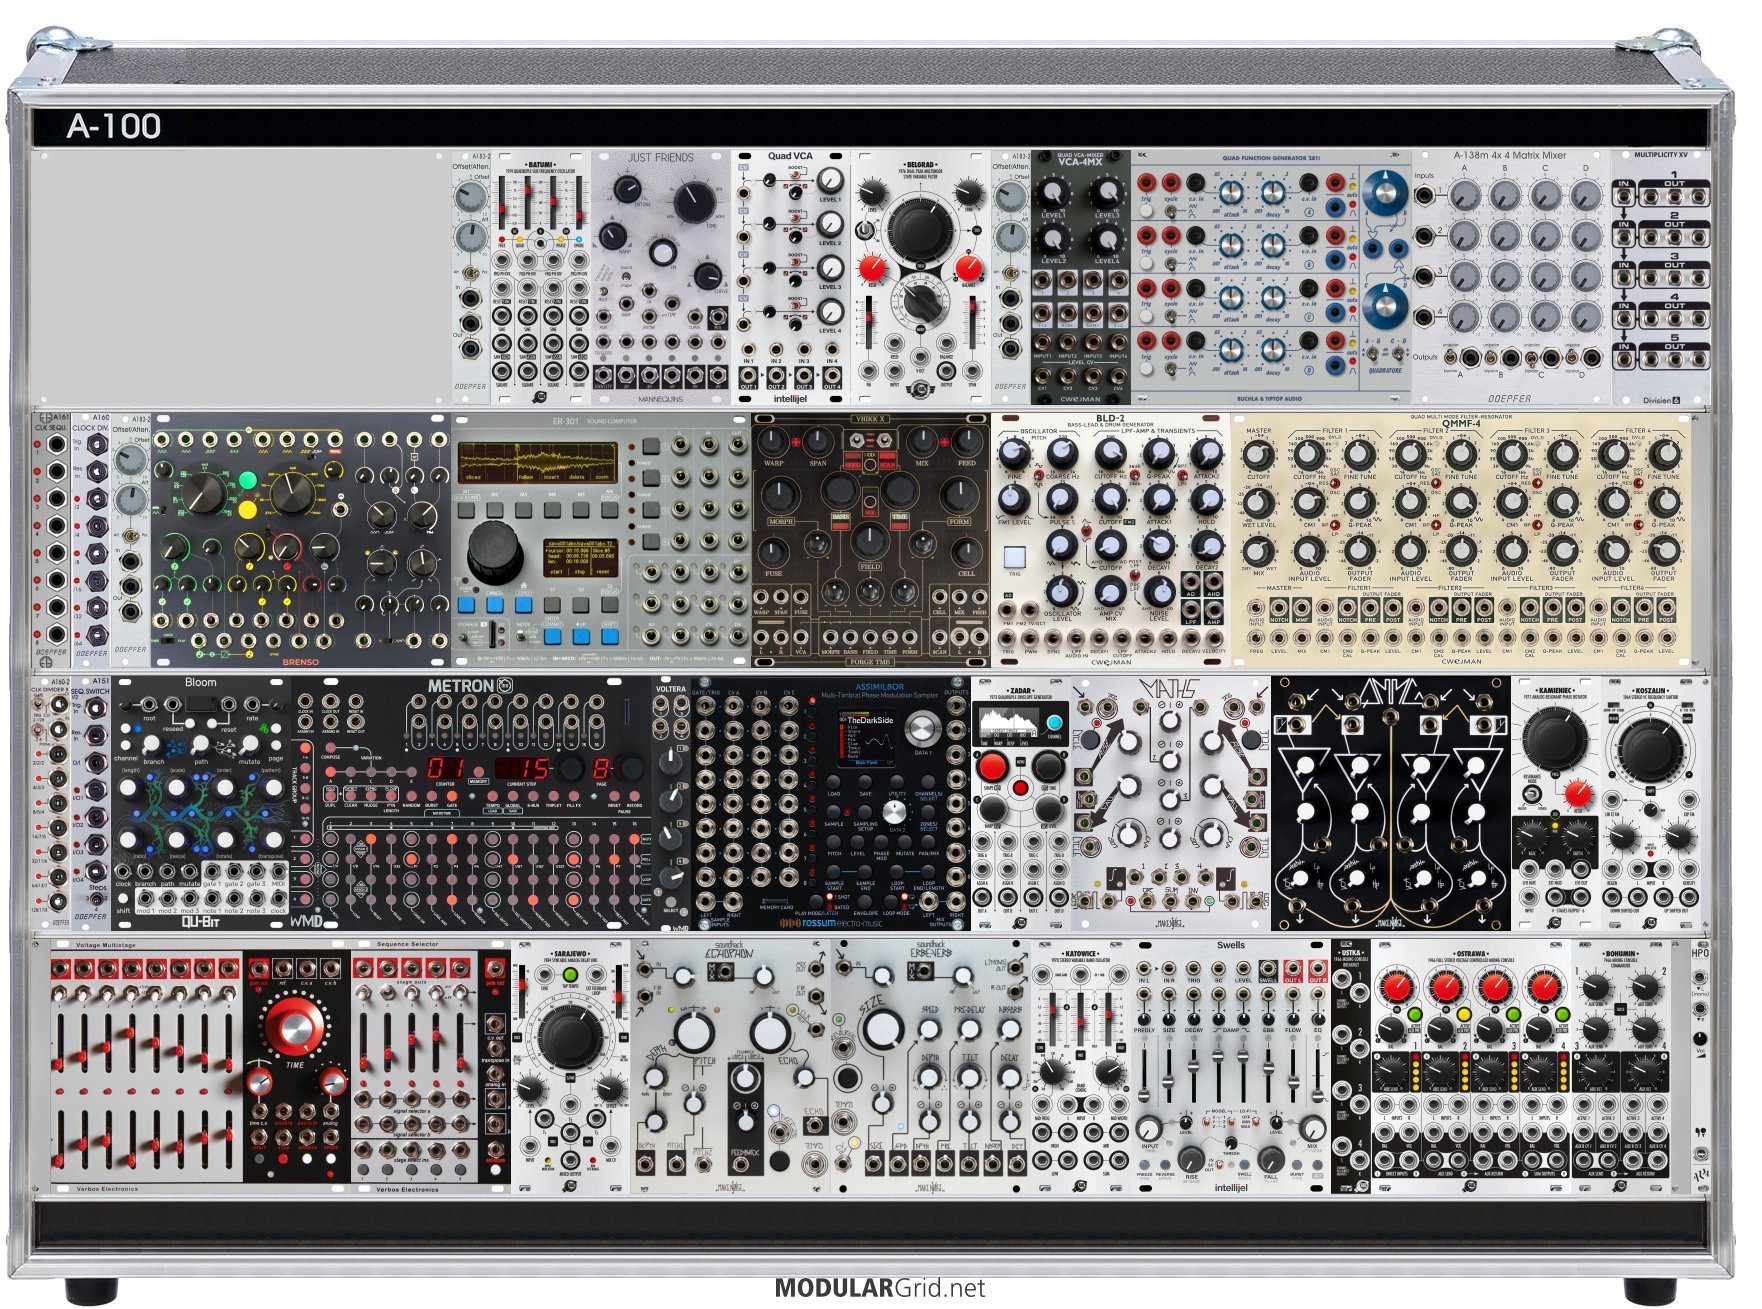Select the Quad Function Generator 281t module

tap(1271, 277)
